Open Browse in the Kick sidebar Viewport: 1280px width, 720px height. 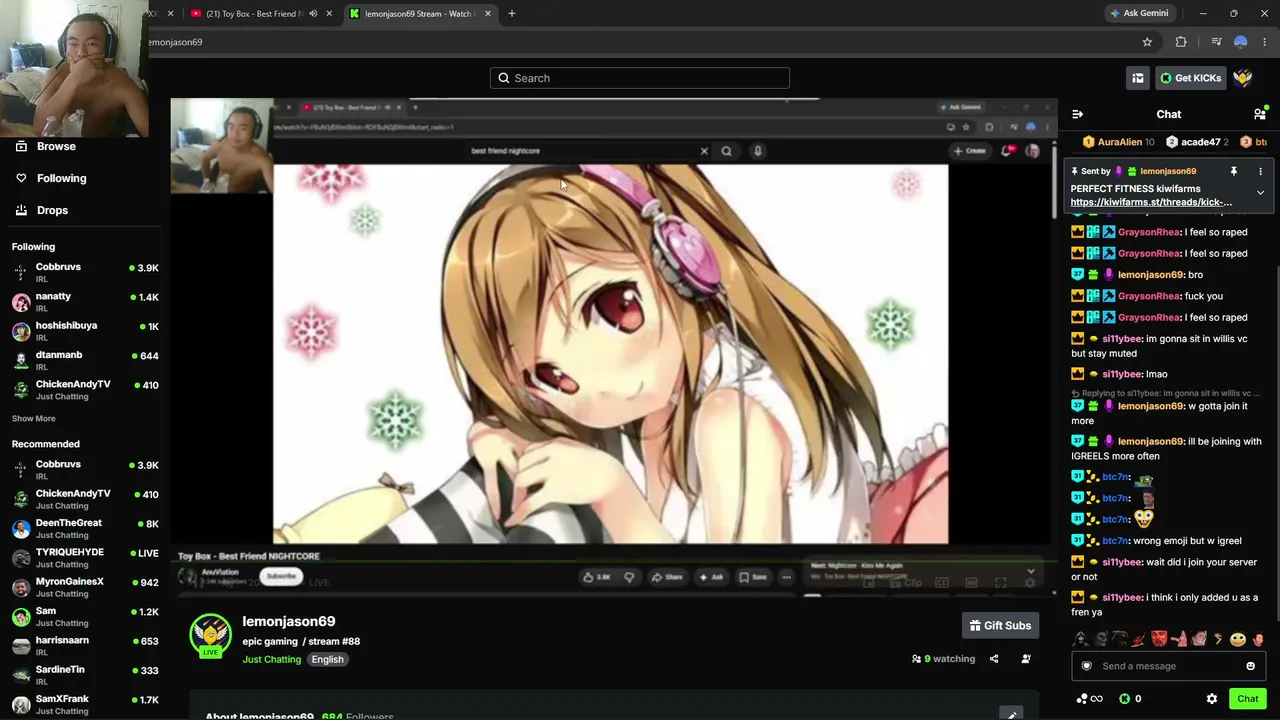click(56, 146)
